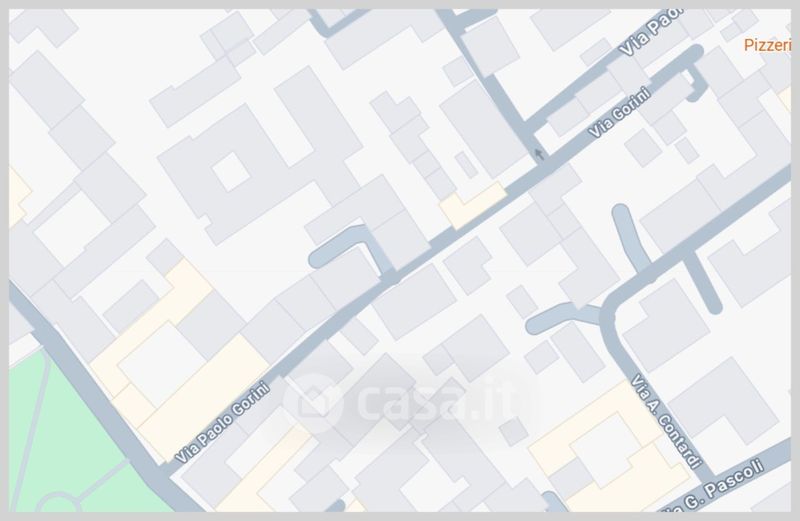Click the square courtyard inside the large building
800x521 pixels.
231,171
